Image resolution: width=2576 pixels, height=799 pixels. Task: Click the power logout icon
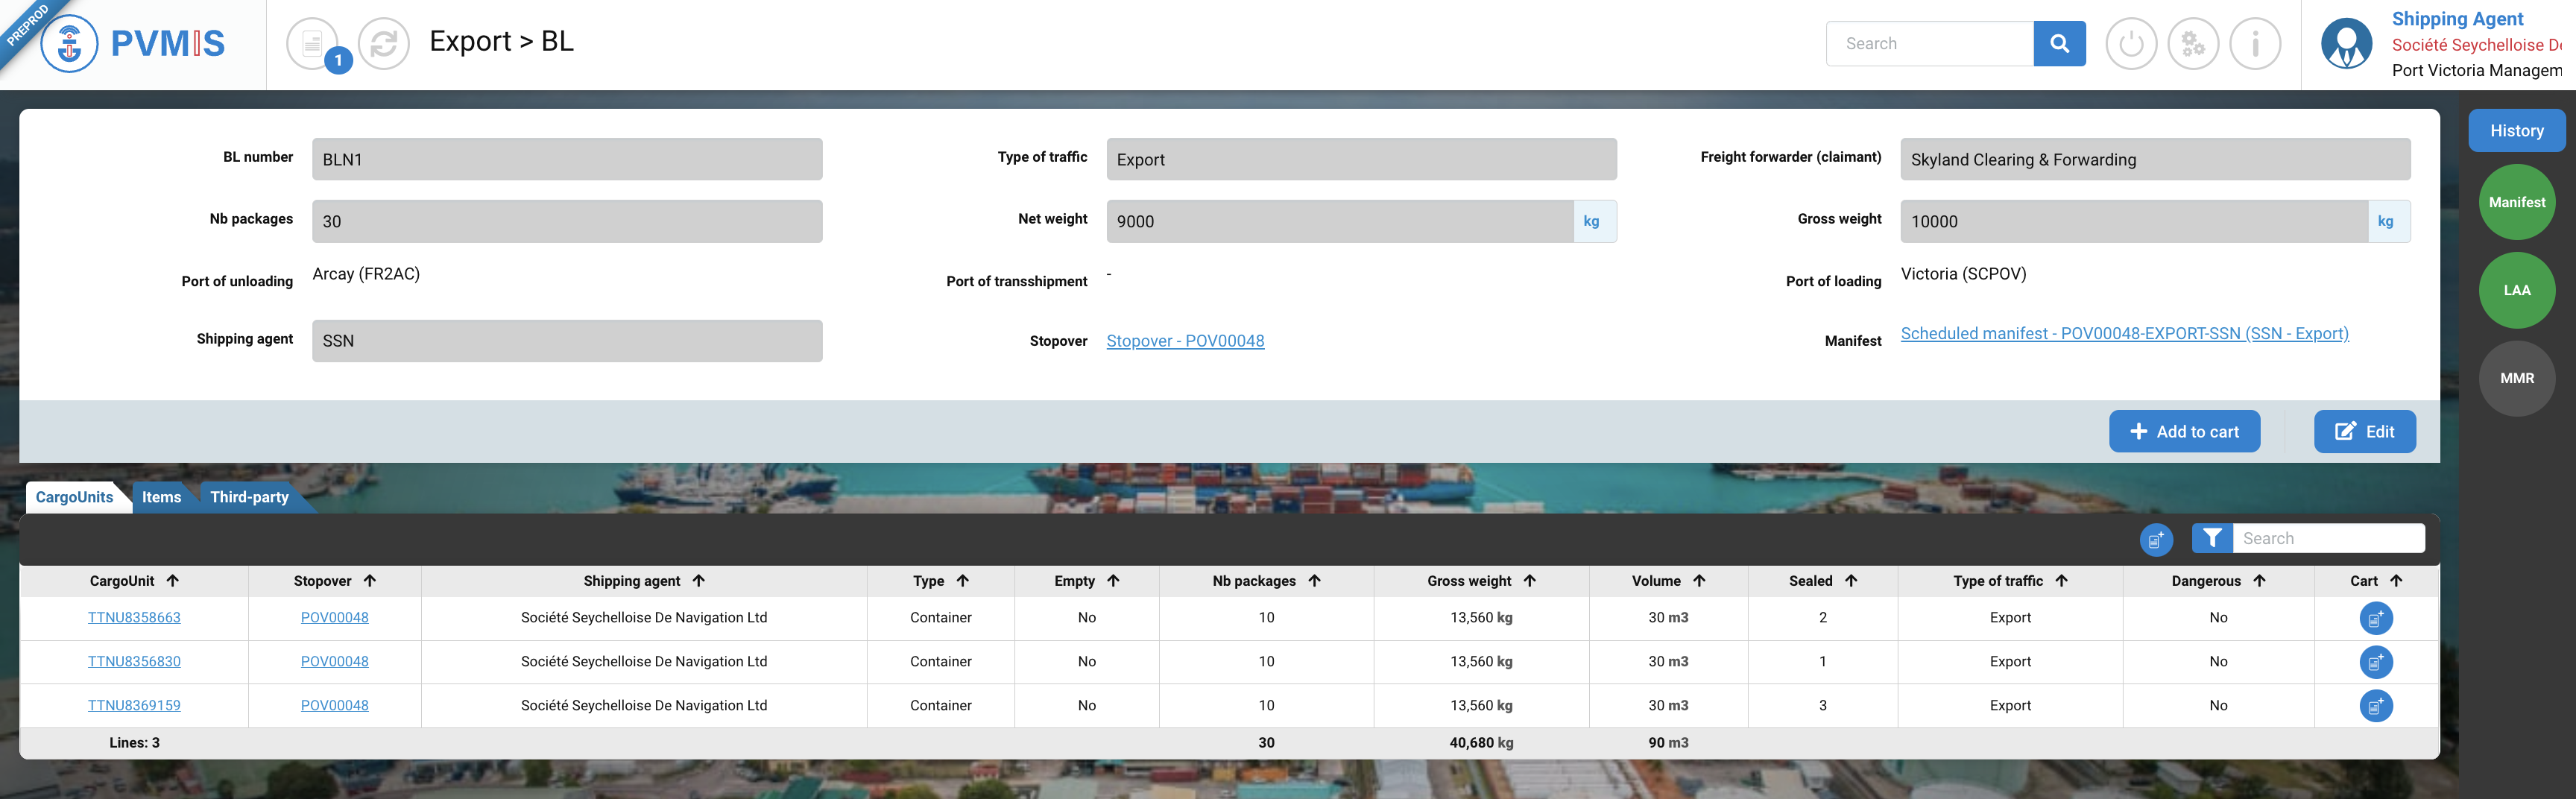(x=2130, y=44)
